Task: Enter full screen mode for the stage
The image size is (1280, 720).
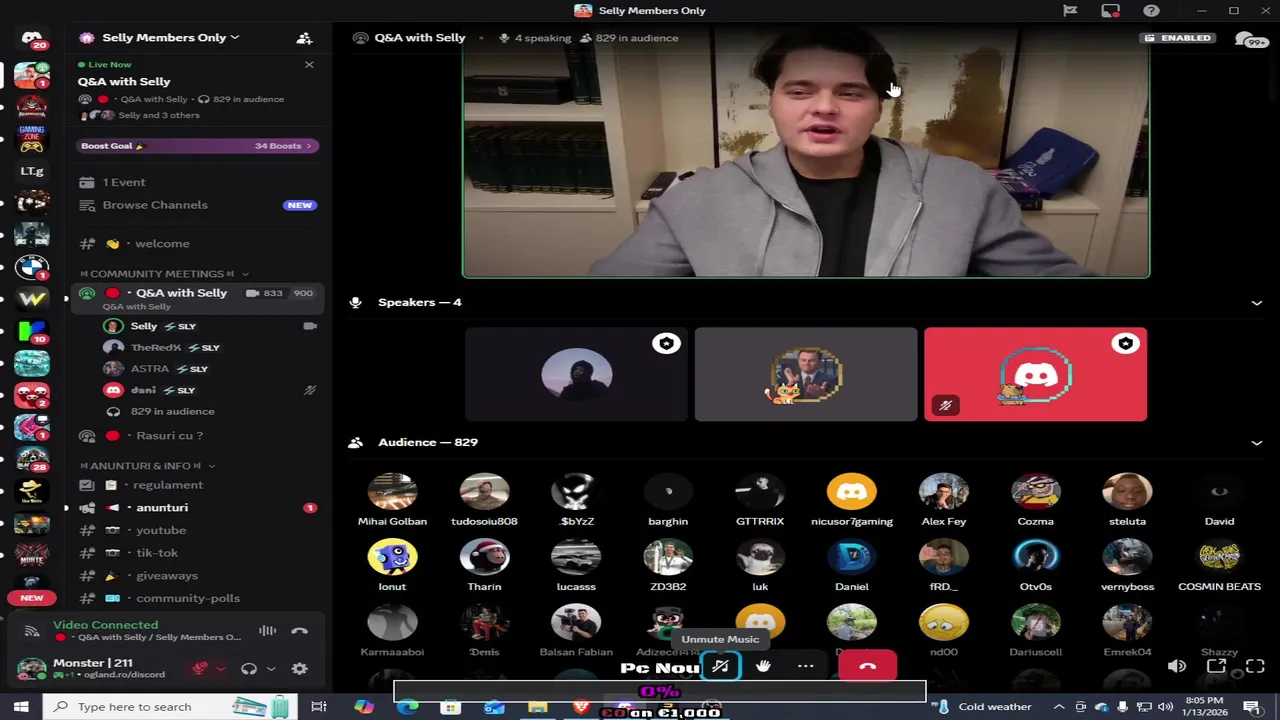Action: (x=1255, y=666)
